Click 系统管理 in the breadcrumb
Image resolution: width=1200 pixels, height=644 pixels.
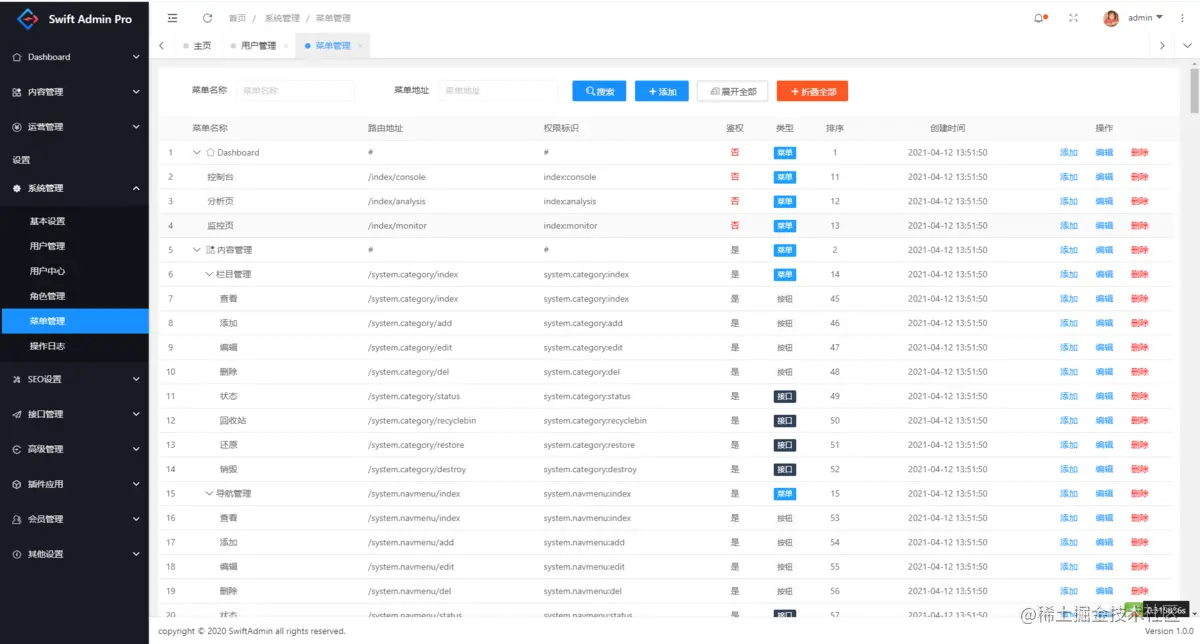(282, 18)
